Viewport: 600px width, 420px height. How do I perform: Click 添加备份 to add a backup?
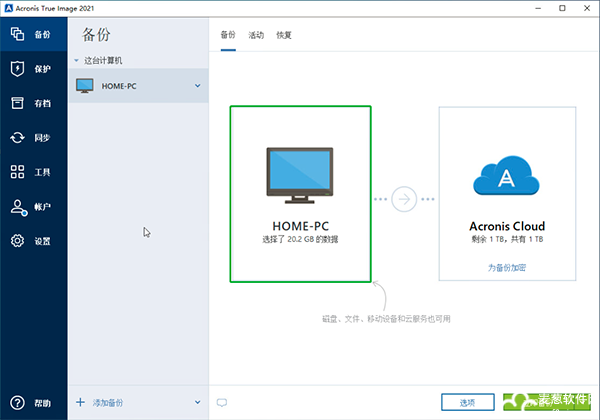pos(106,403)
